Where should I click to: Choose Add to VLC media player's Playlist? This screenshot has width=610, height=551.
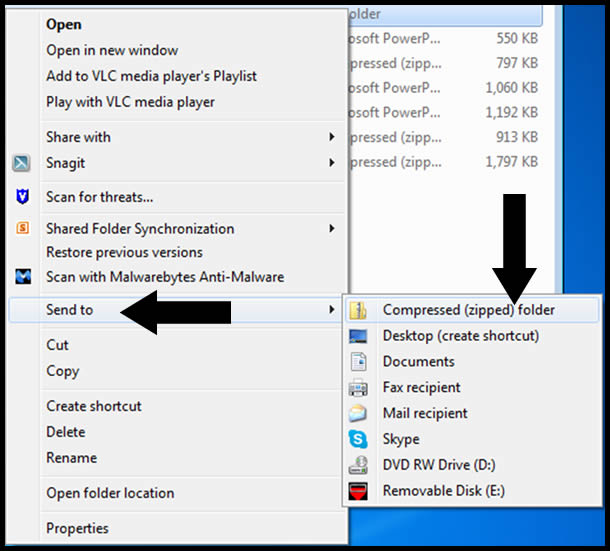tap(151, 76)
